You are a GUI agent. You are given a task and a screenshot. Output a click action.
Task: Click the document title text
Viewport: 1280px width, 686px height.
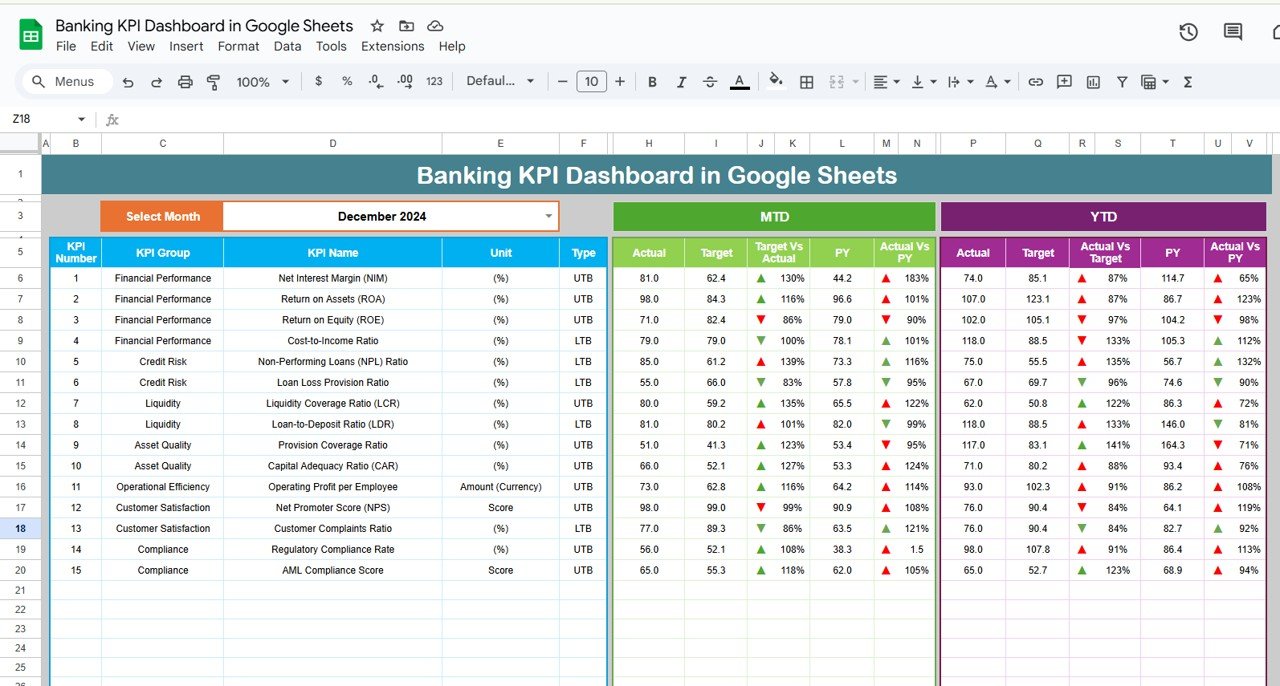[x=204, y=26]
